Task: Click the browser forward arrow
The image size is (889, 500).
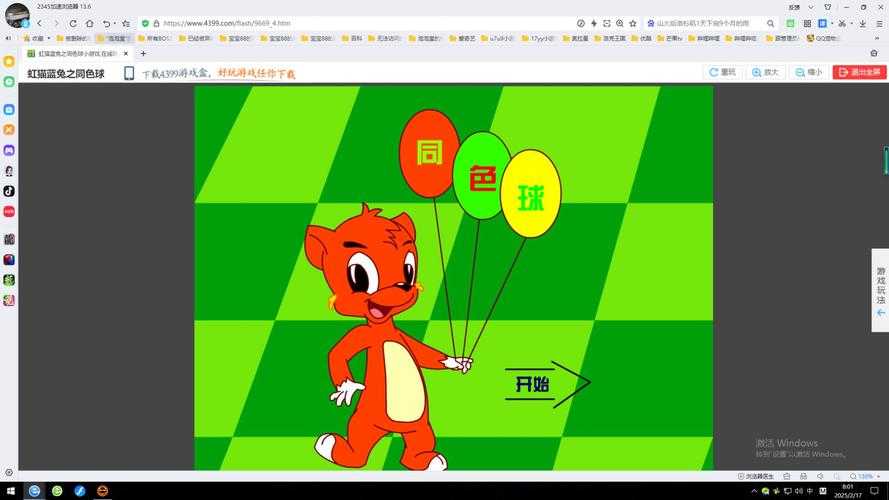Action: (56, 23)
